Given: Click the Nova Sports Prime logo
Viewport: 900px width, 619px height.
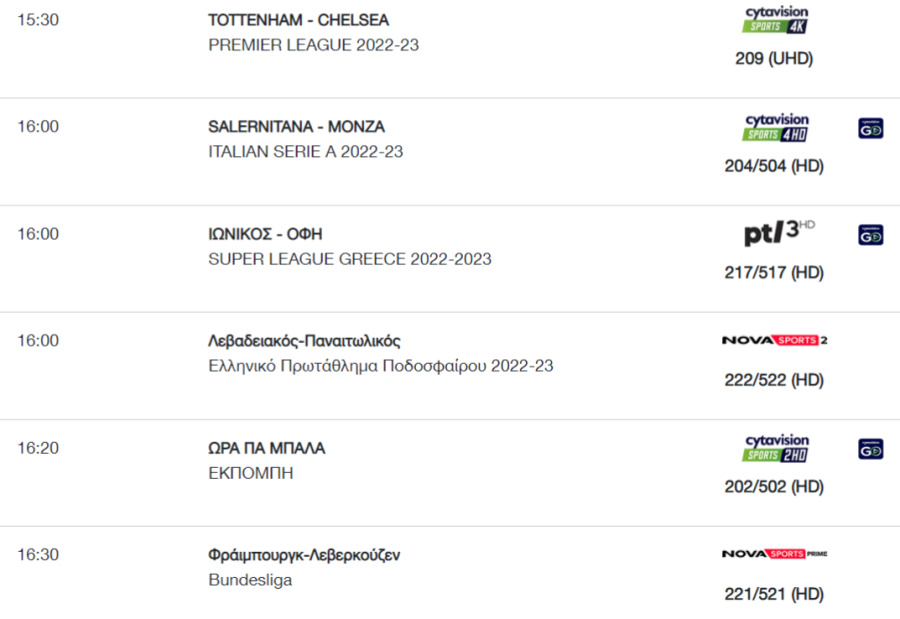Looking at the screenshot, I should 775,554.
